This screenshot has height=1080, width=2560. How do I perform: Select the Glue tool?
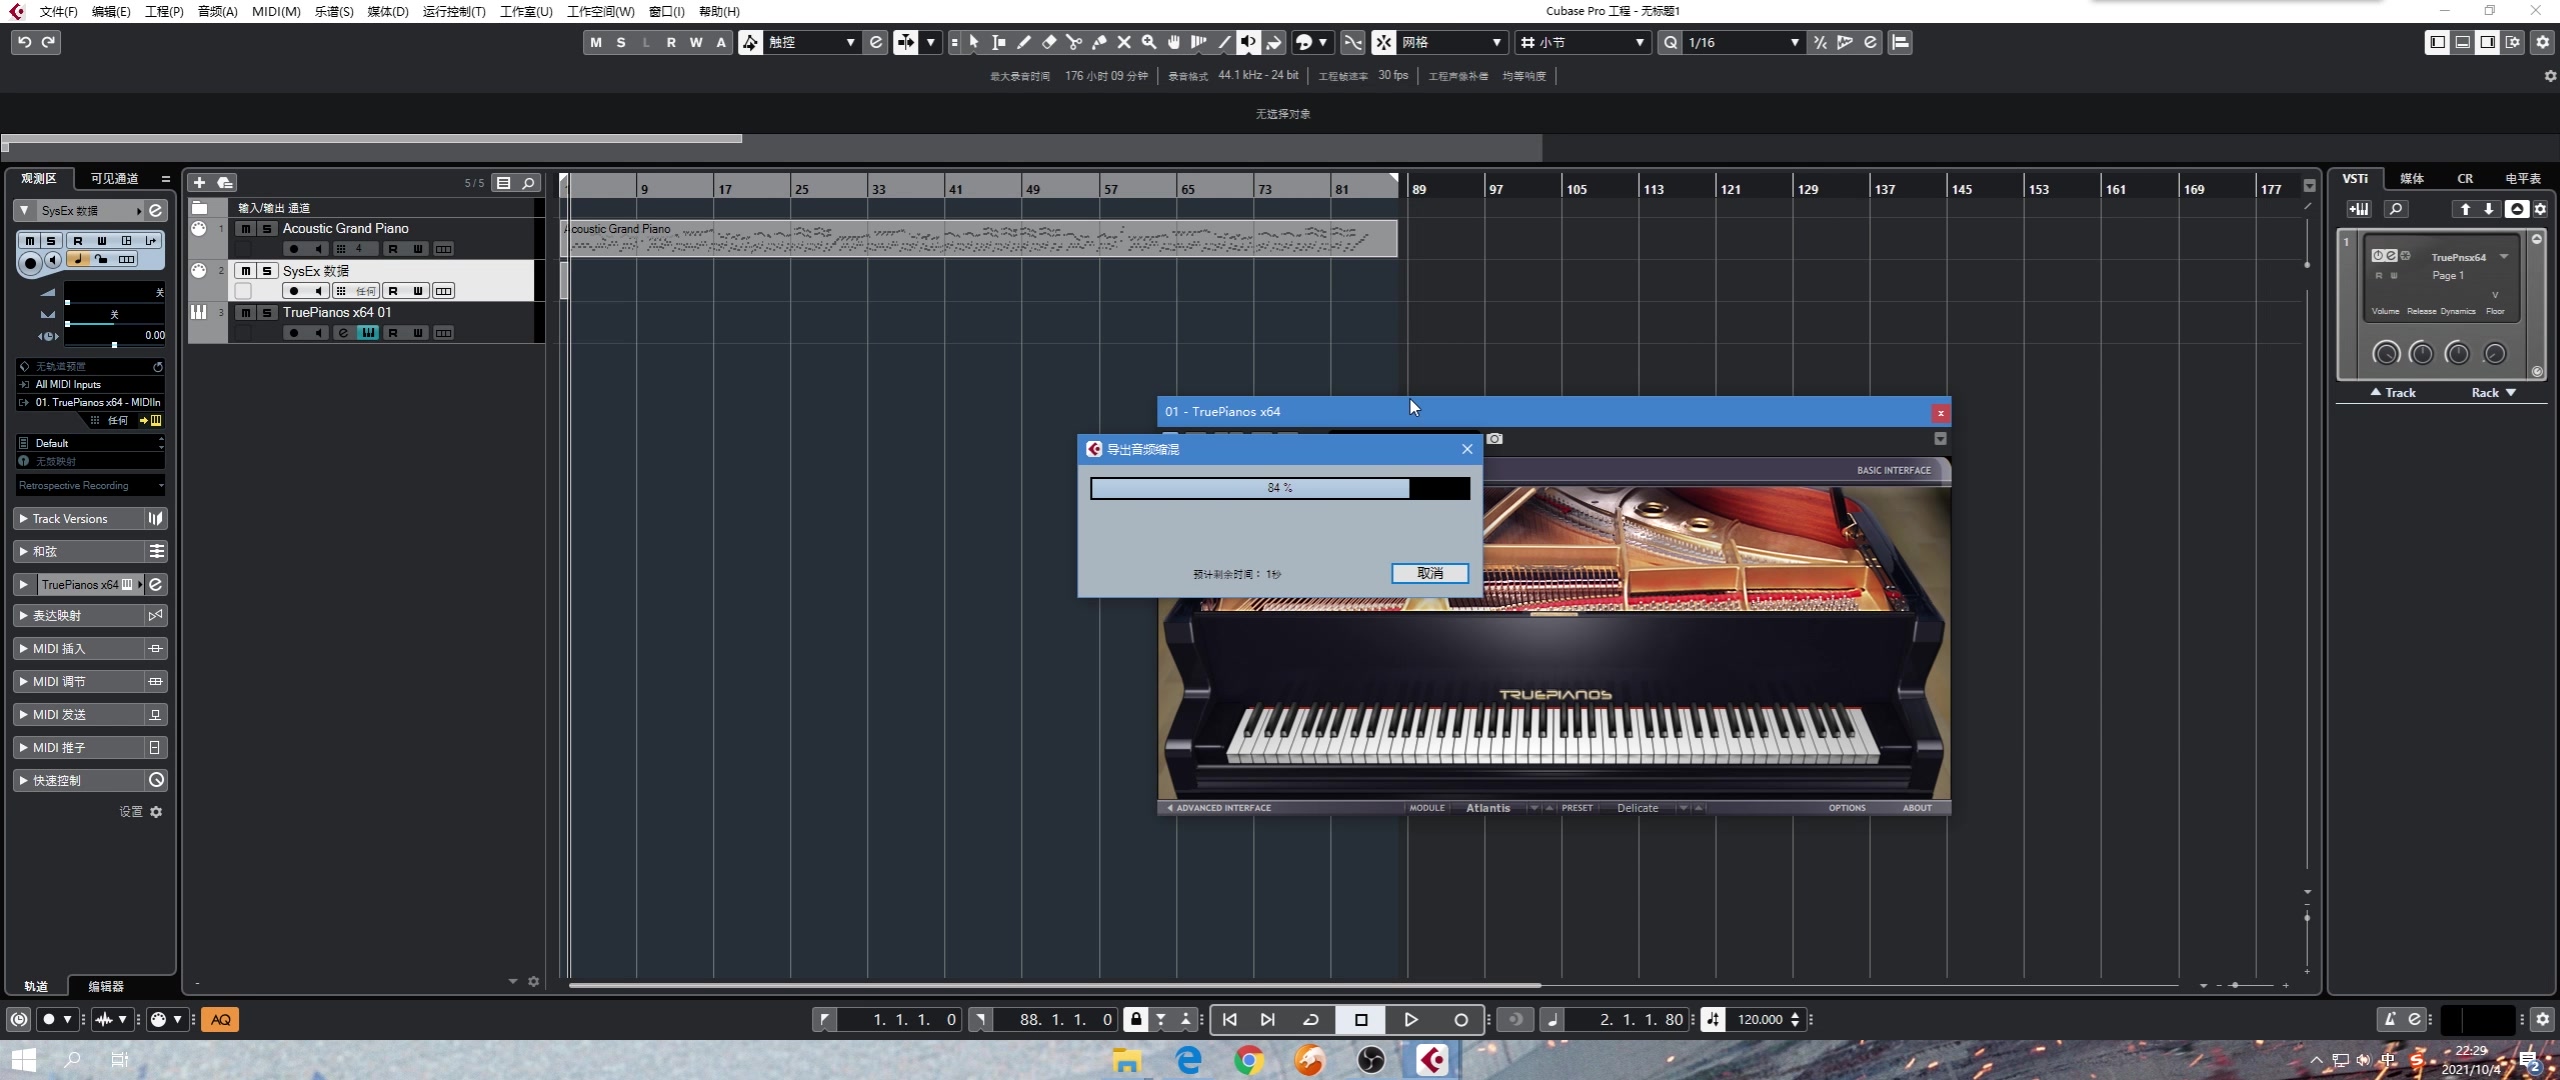coord(1099,42)
